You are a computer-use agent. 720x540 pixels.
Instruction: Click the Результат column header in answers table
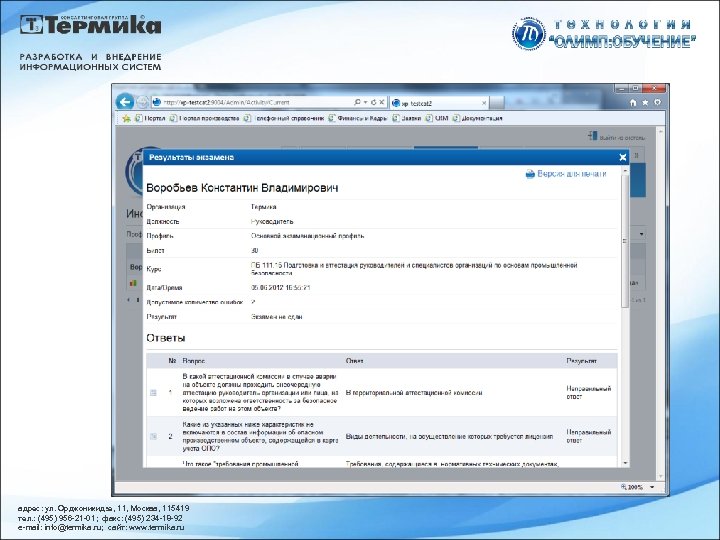582,361
